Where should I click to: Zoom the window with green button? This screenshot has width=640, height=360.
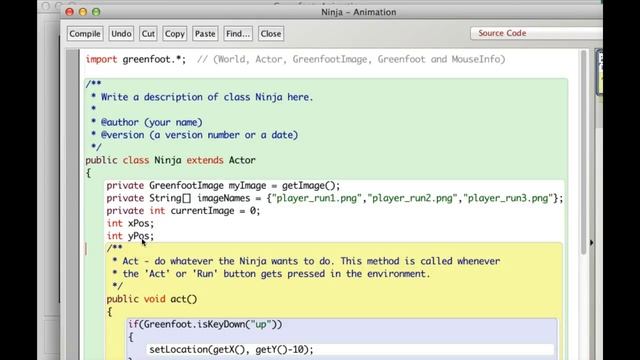coord(96,12)
